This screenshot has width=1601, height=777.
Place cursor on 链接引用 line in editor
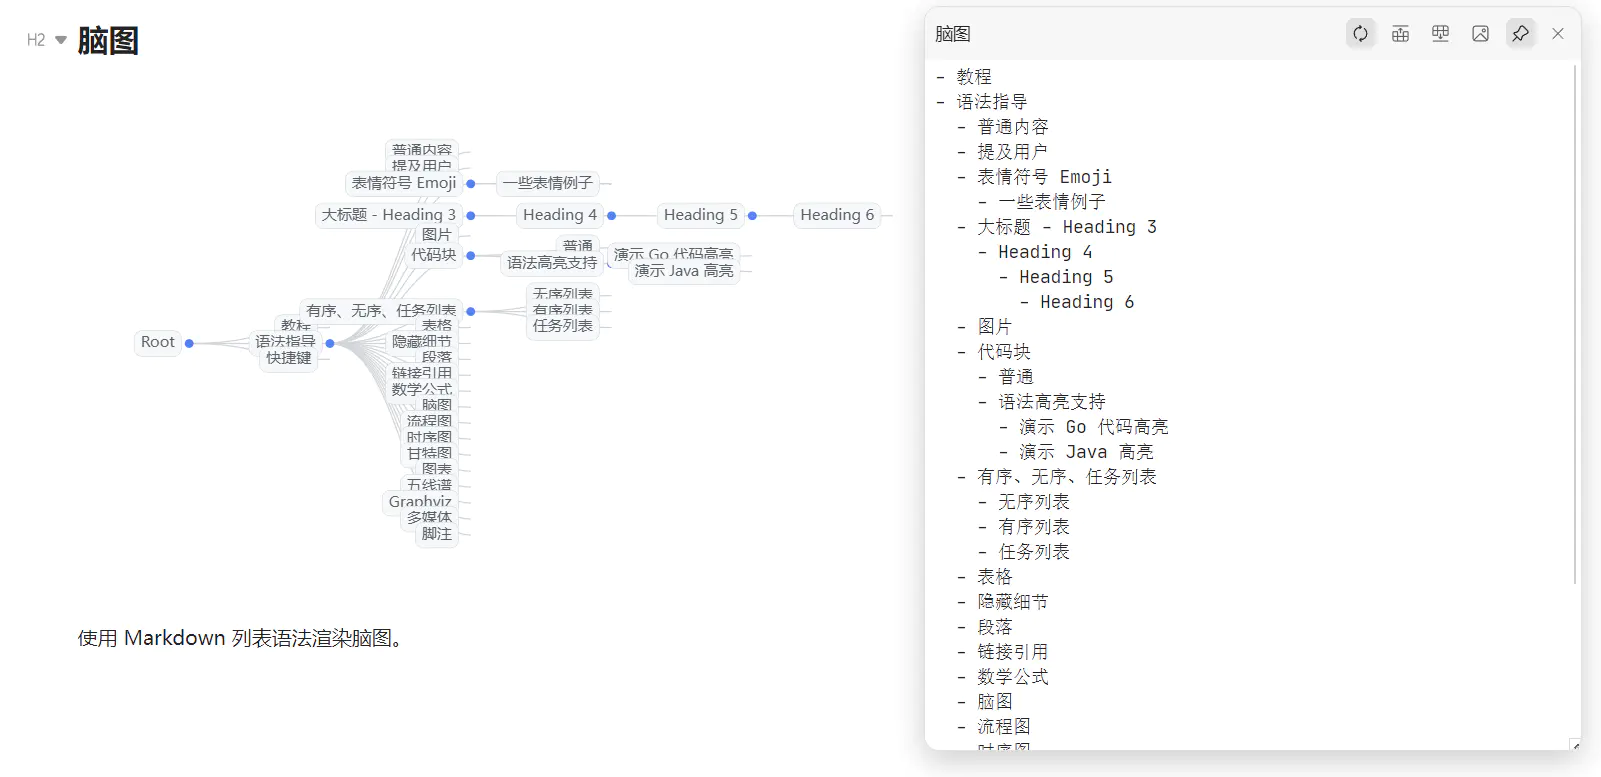[1013, 652]
